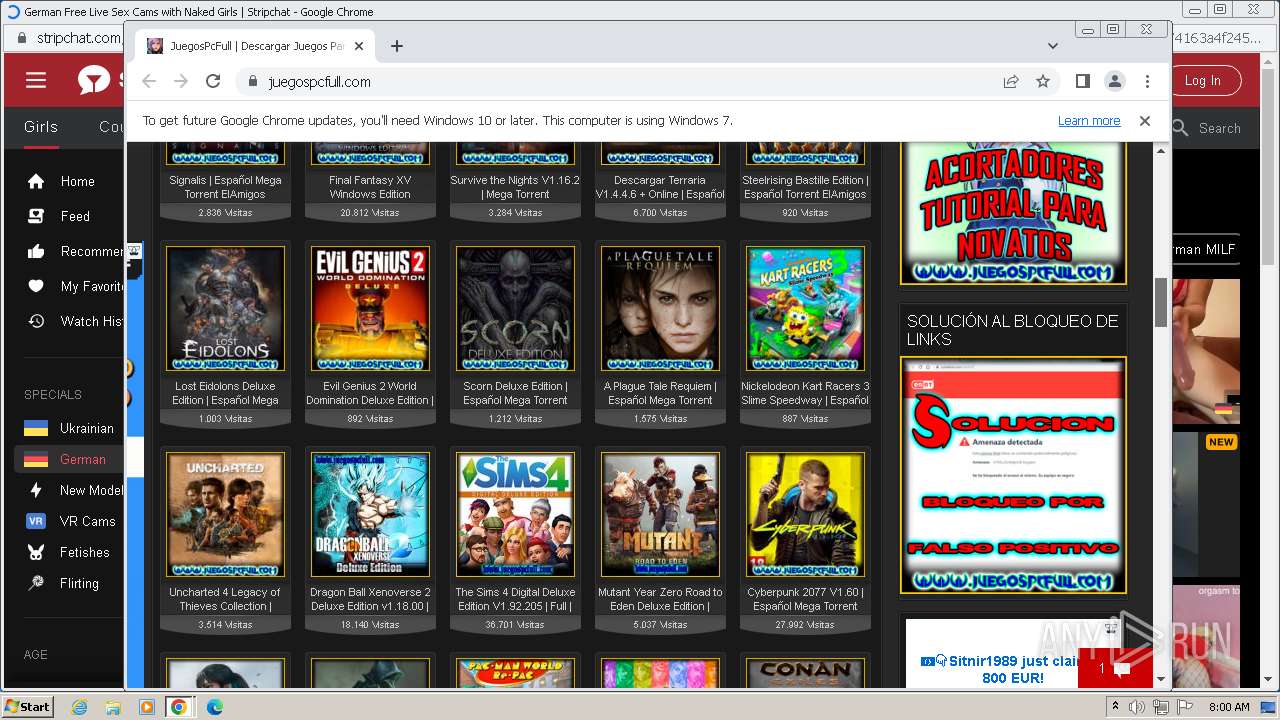Viewport: 1280px width, 720px height.
Task: Click 36.701 Visitas count under Sims 4
Action: (x=515, y=624)
